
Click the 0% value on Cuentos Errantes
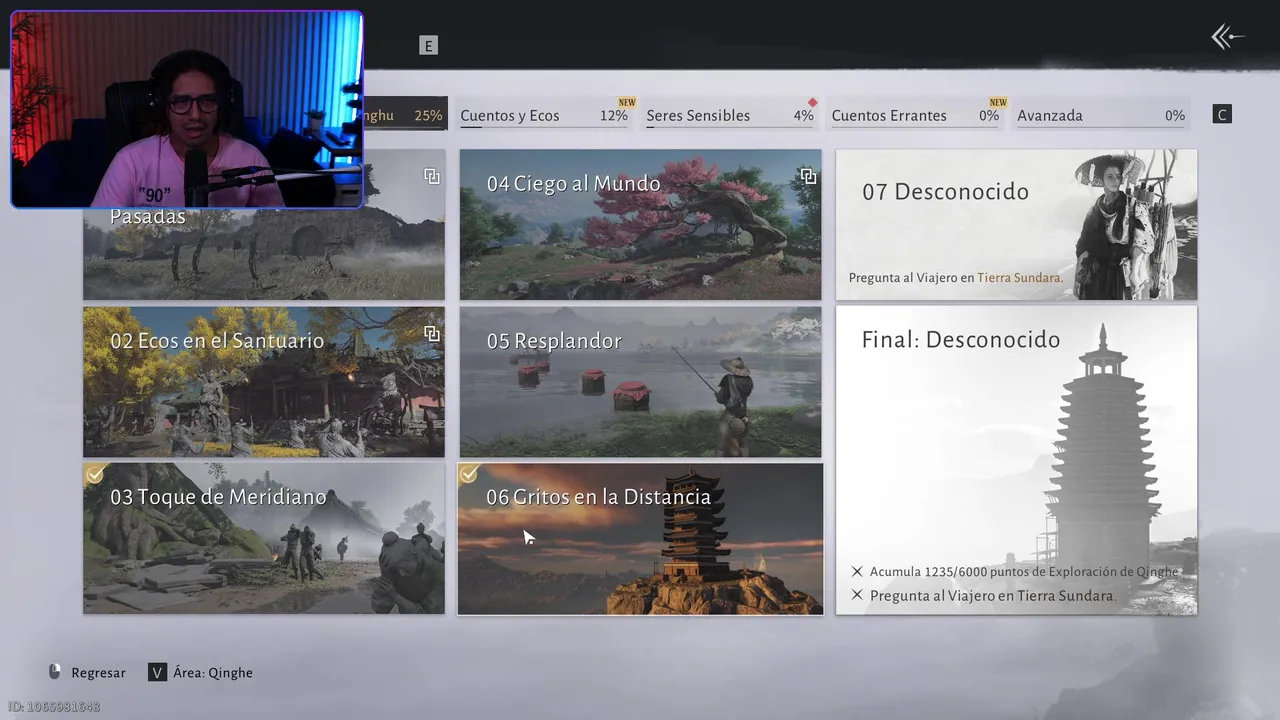pos(989,116)
